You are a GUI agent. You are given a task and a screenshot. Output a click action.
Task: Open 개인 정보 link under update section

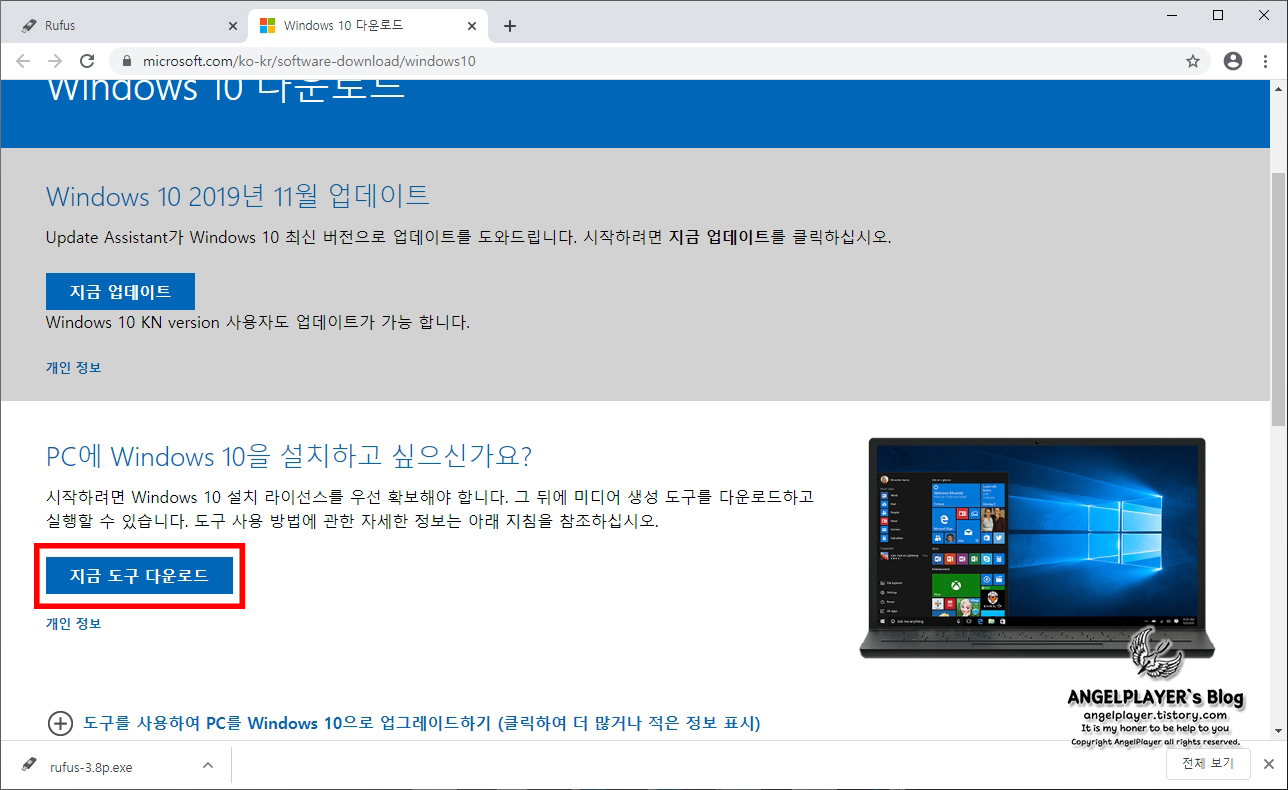click(73, 367)
